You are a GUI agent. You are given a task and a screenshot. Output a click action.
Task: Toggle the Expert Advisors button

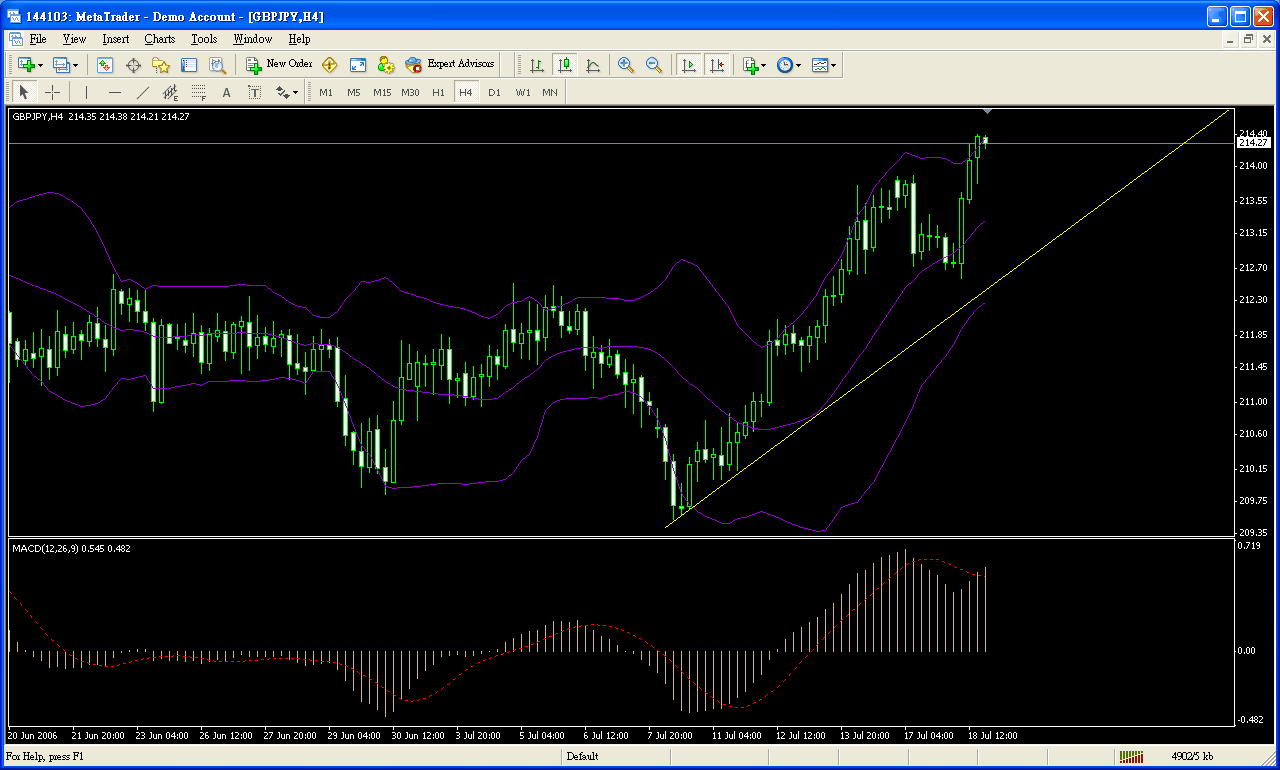[450, 65]
